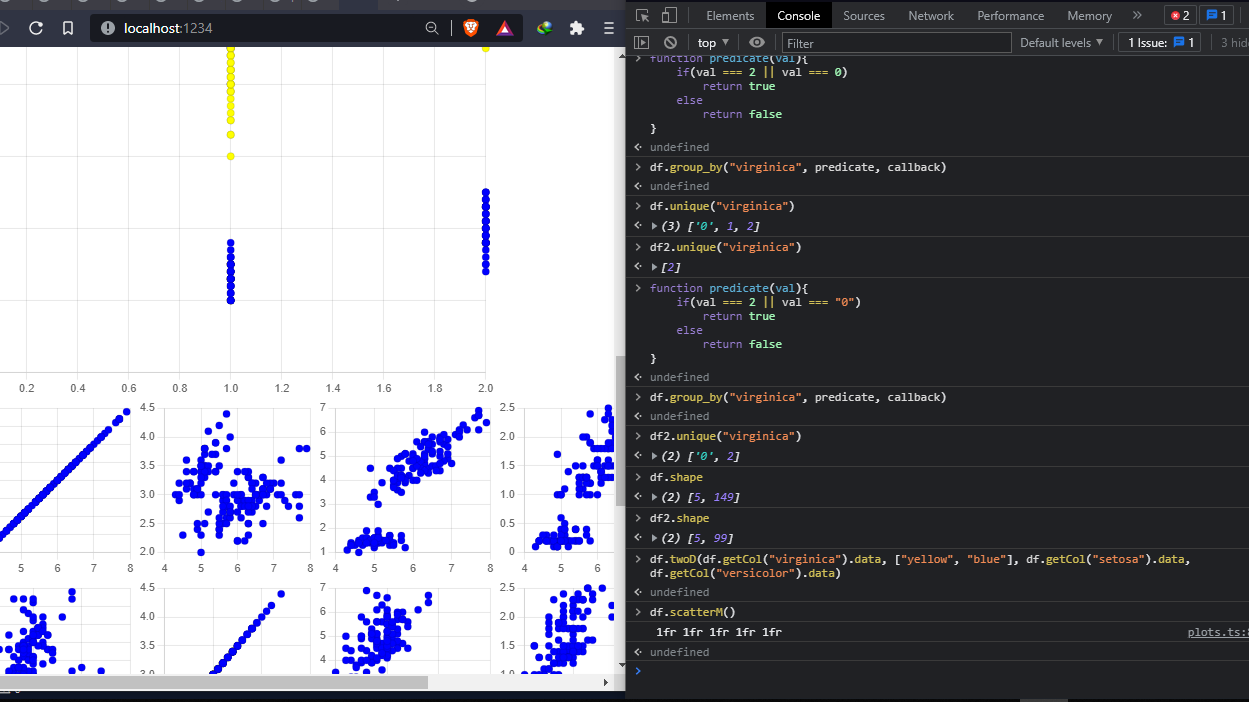The width and height of the screenshot is (1249, 702).
Task: Open the plots.ts source link
Action: pos(1217,632)
